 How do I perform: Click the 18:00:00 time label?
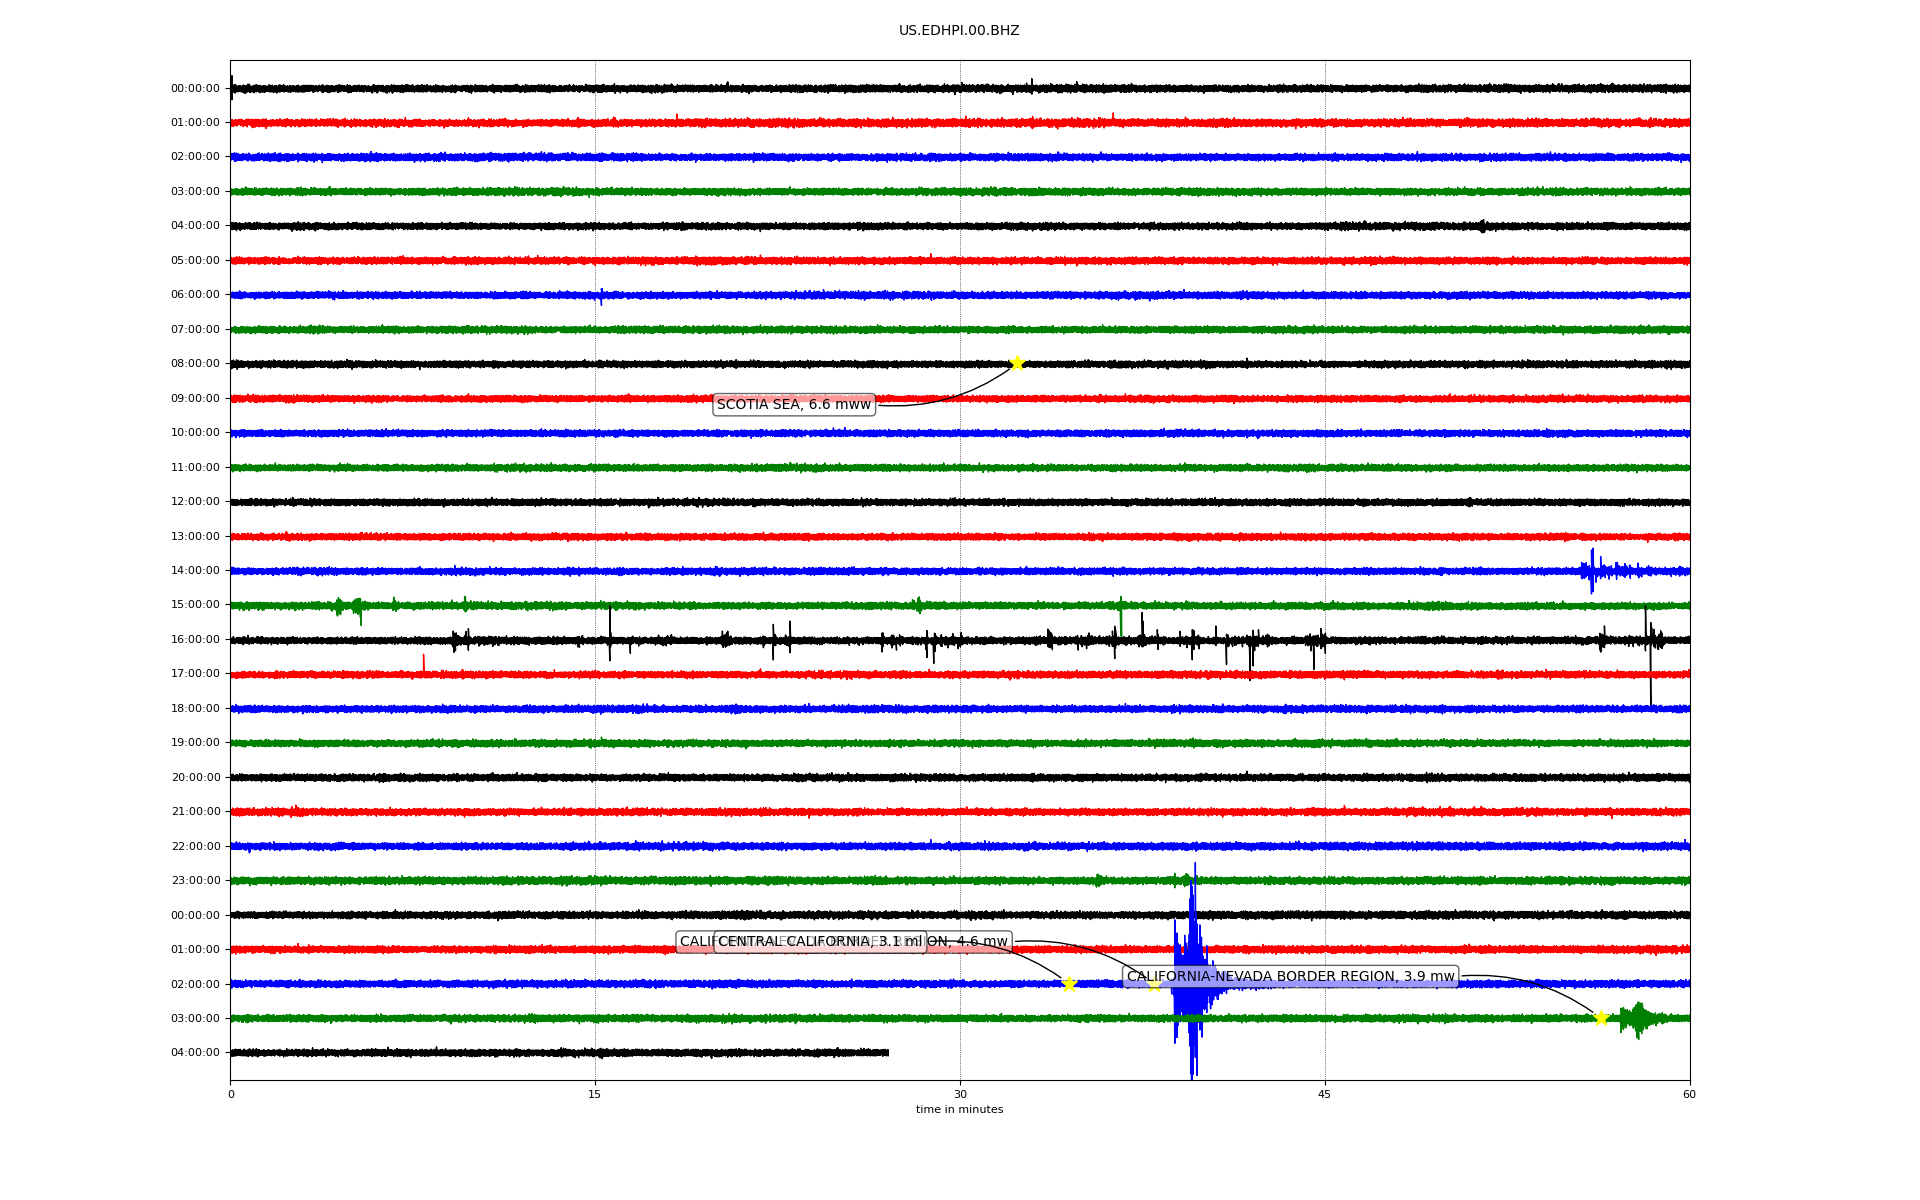(195, 709)
